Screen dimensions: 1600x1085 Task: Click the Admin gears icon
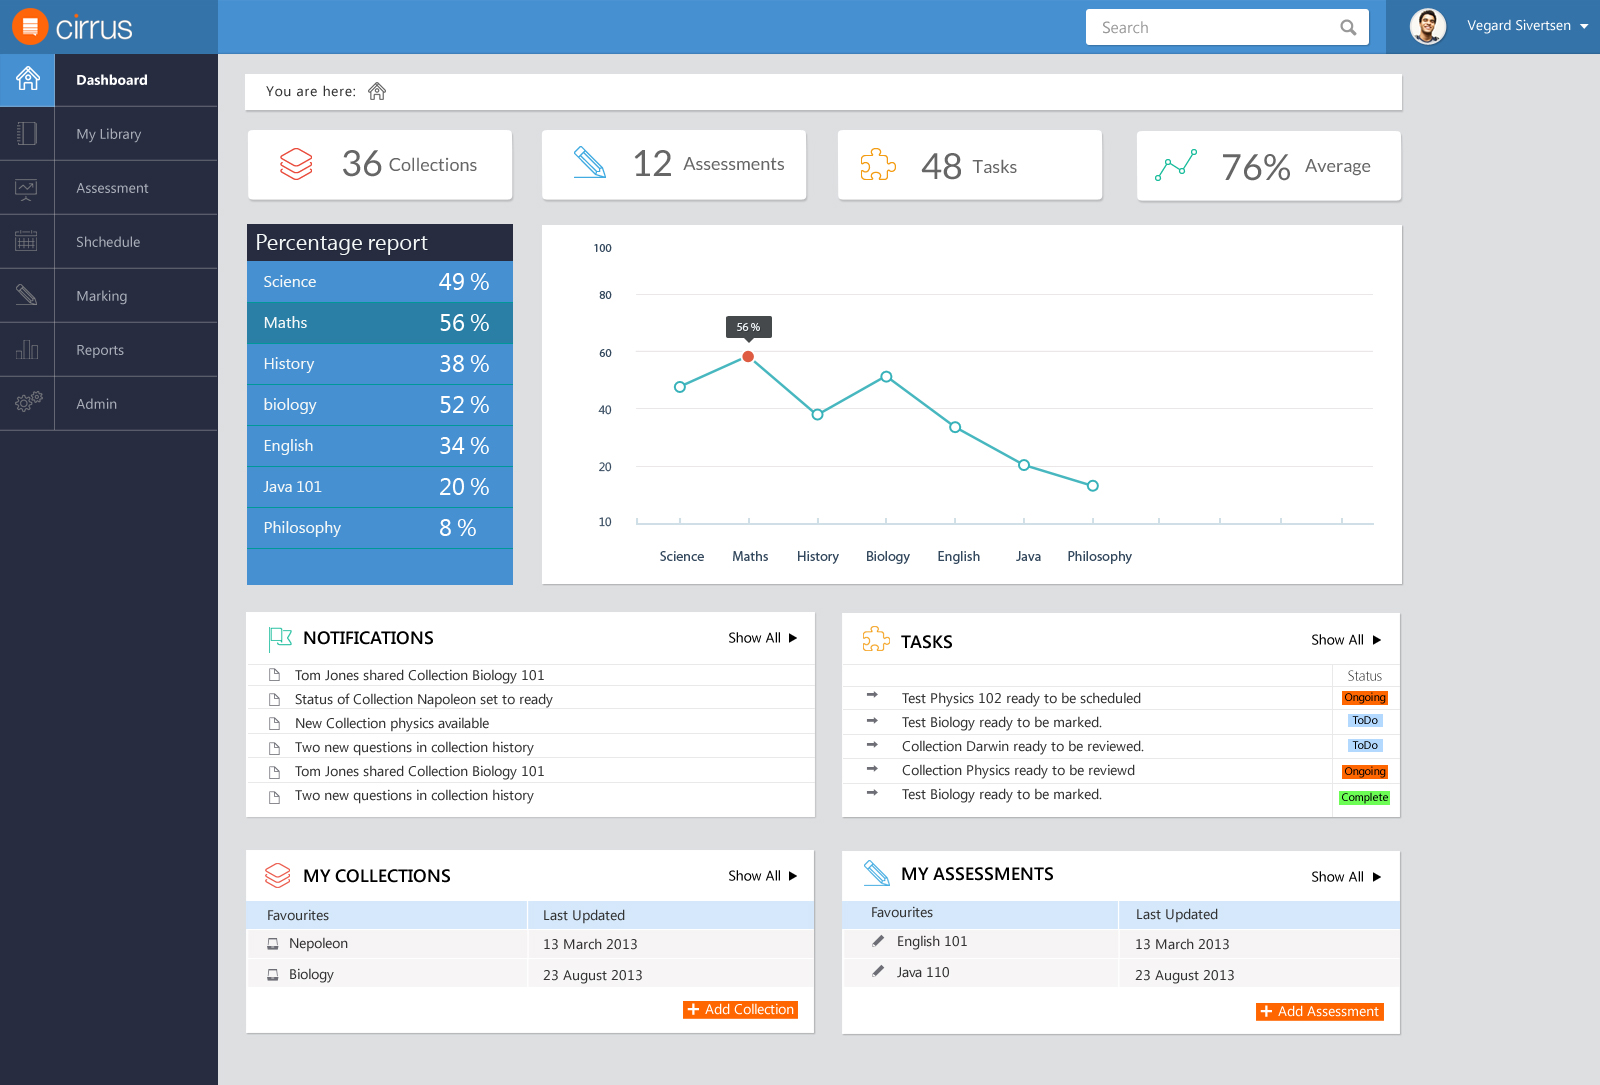28,402
